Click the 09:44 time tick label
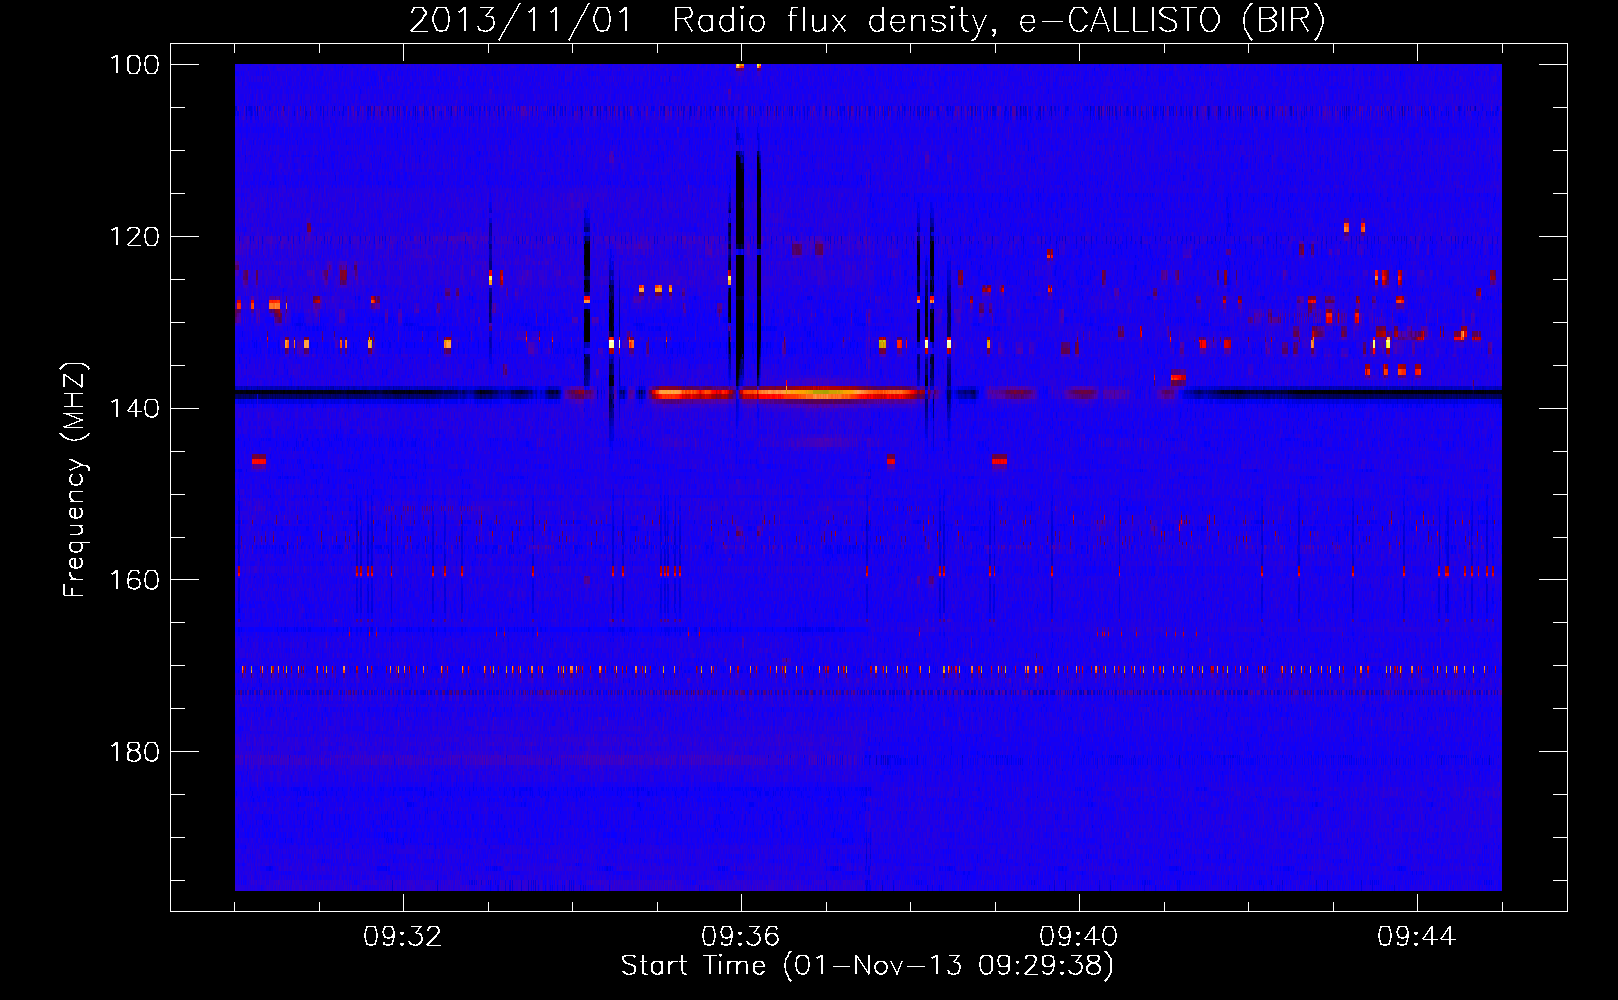This screenshot has width=1618, height=1000. [1416, 937]
